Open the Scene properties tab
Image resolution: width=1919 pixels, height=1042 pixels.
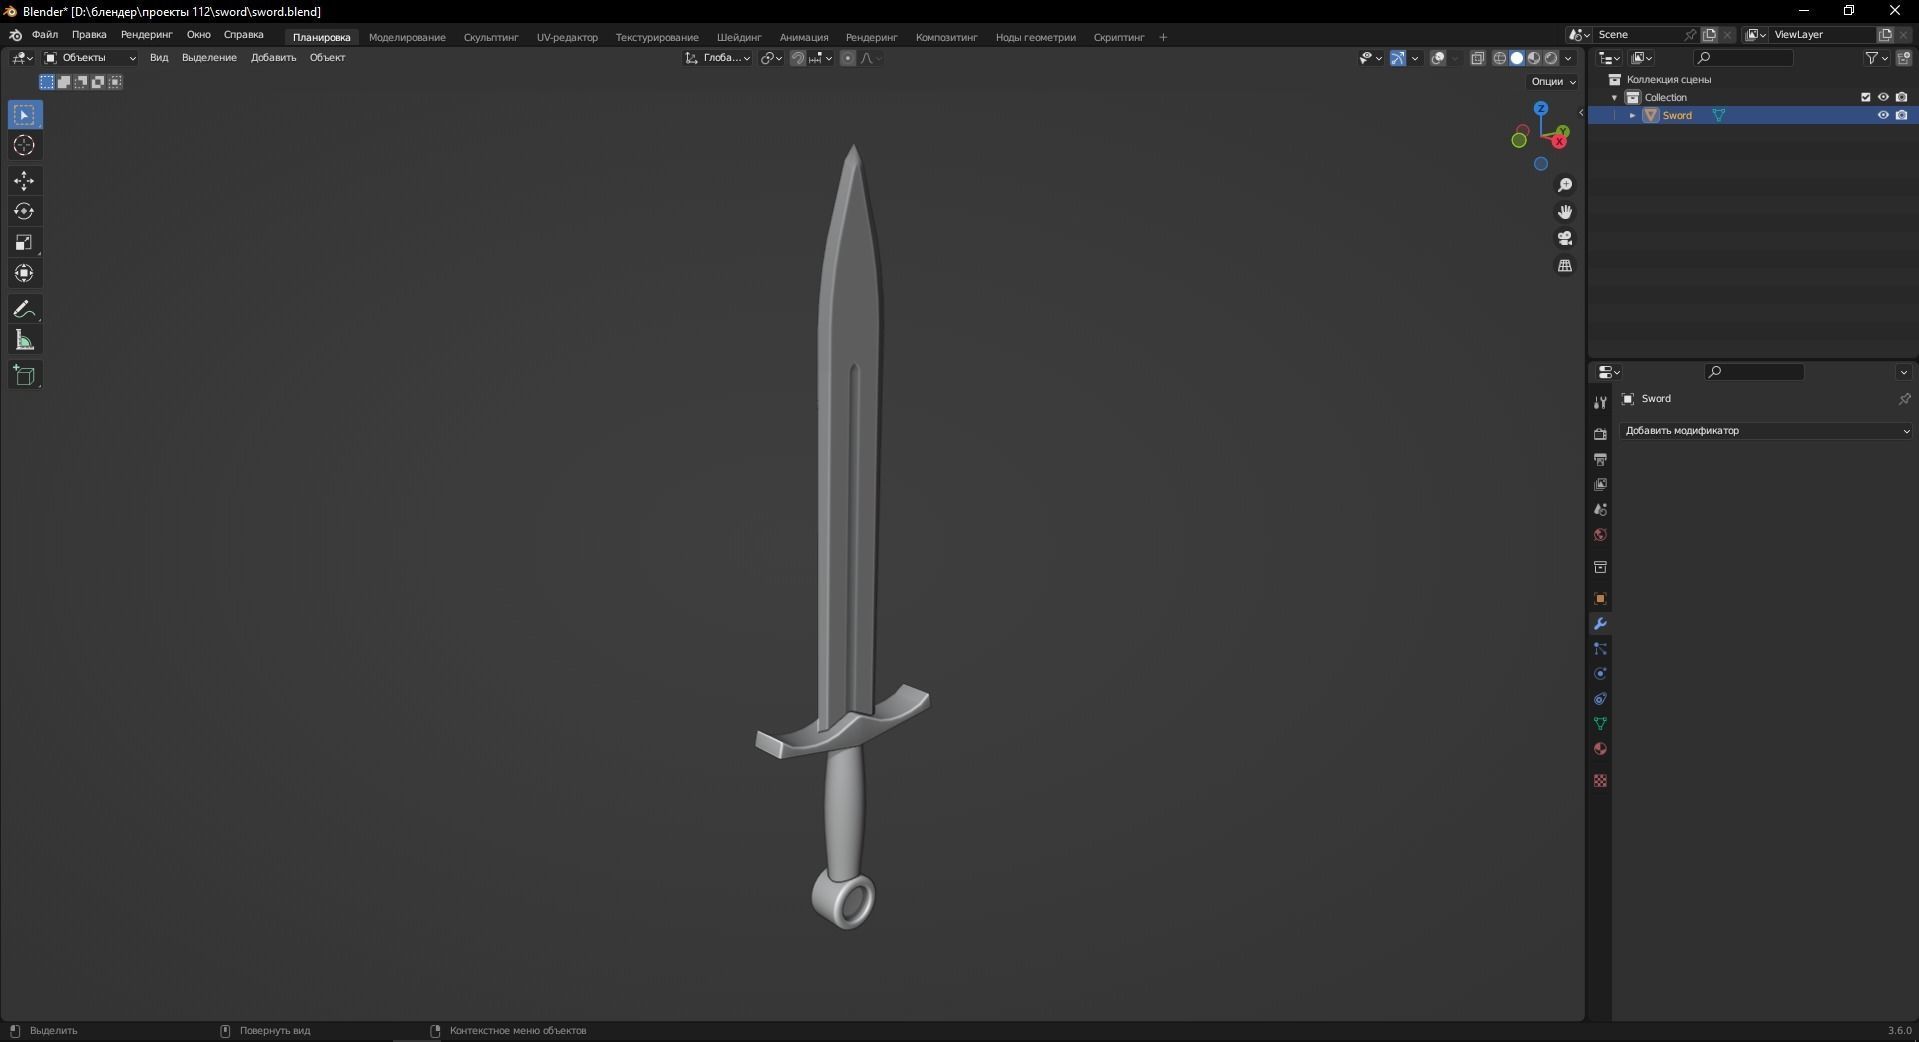[1600, 509]
